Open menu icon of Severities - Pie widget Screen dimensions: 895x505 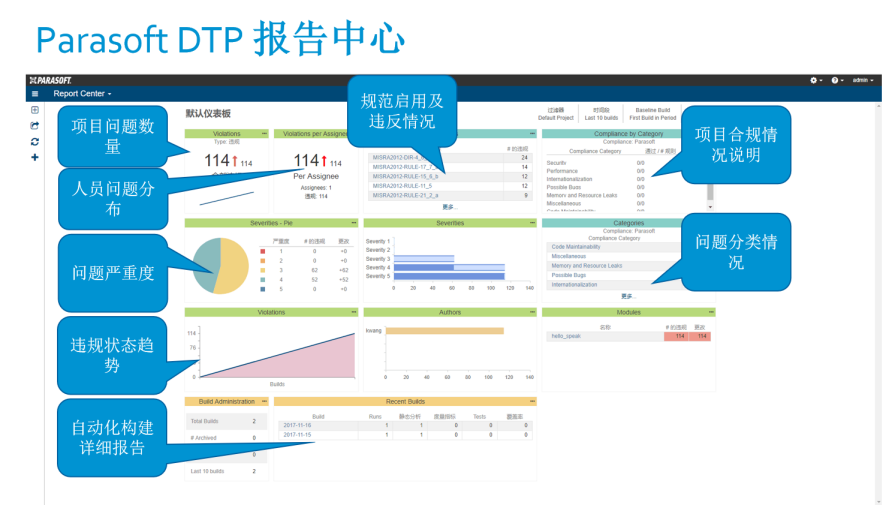point(354,223)
